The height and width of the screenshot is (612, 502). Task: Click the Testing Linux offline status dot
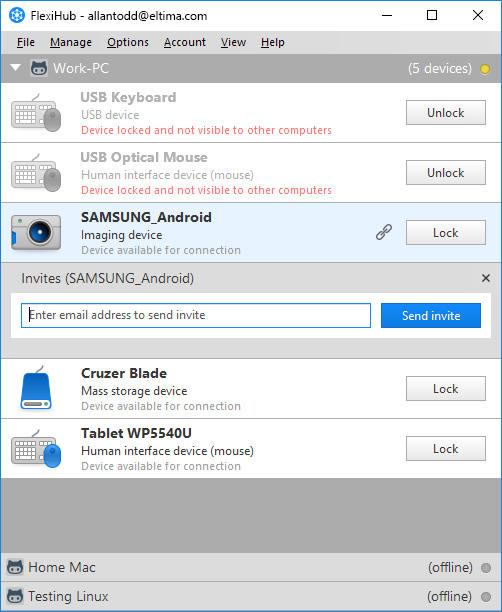[x=486, y=597]
